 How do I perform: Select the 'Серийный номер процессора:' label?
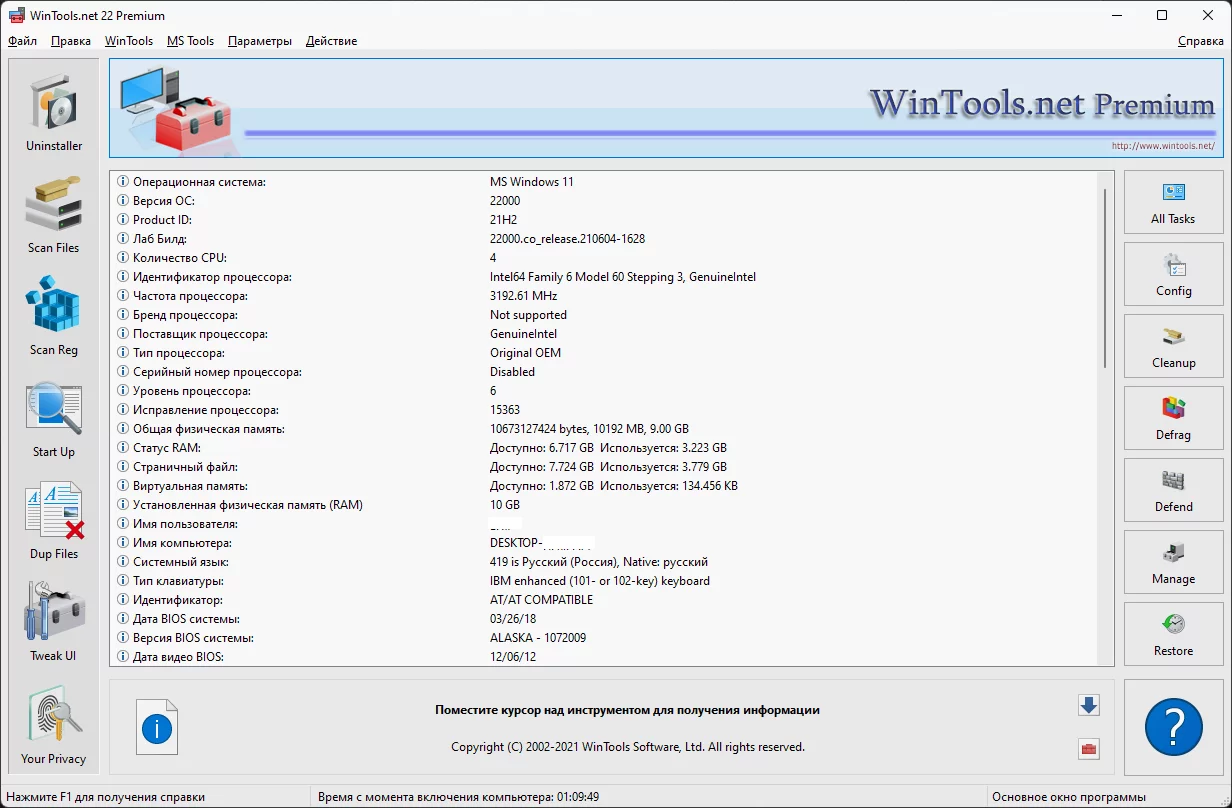[x=217, y=372]
